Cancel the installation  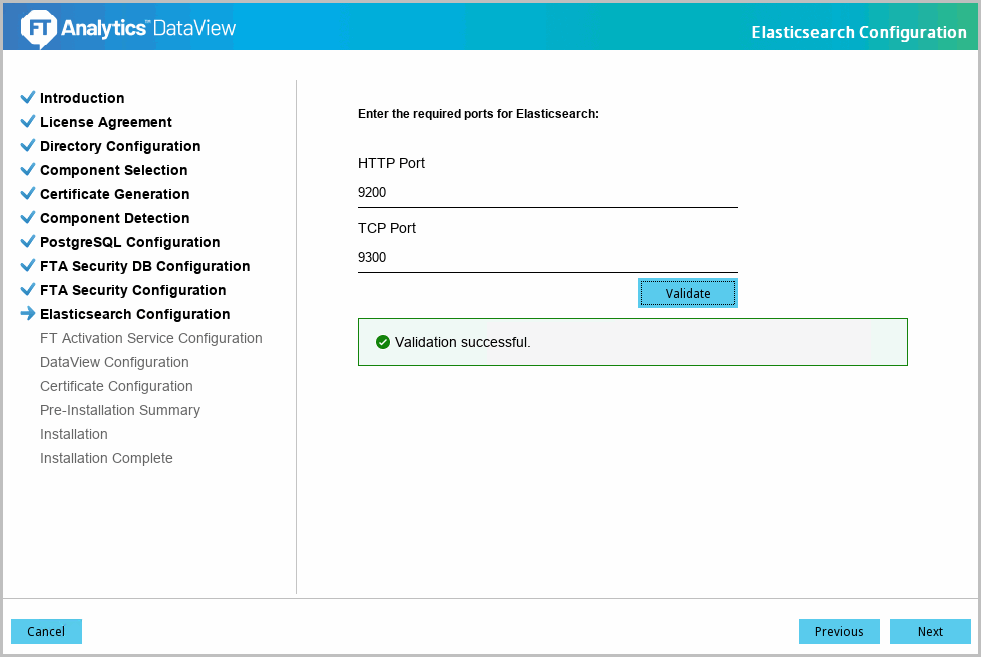(46, 631)
